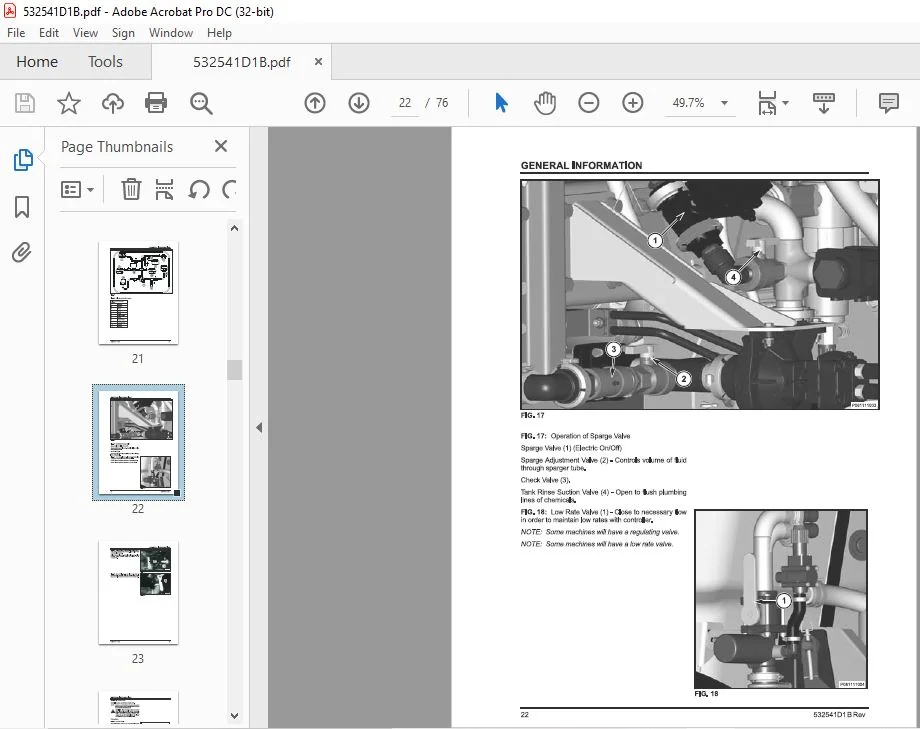Click the scrolling mode keyboard icon
Viewport: 920px width, 729px height.
click(x=824, y=103)
